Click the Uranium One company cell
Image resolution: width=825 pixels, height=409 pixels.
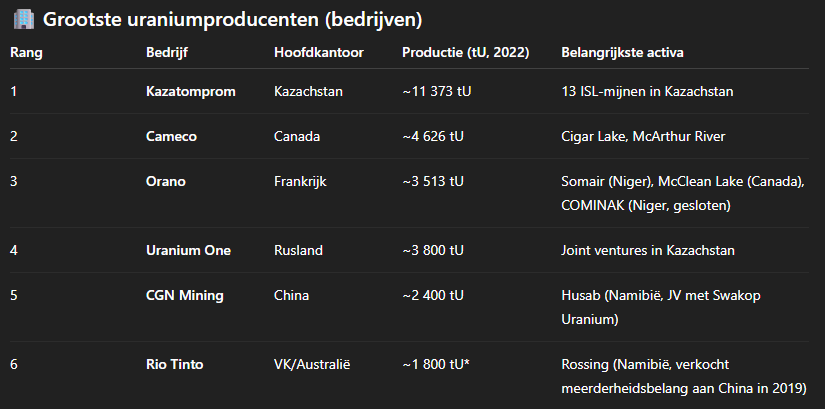click(x=188, y=250)
